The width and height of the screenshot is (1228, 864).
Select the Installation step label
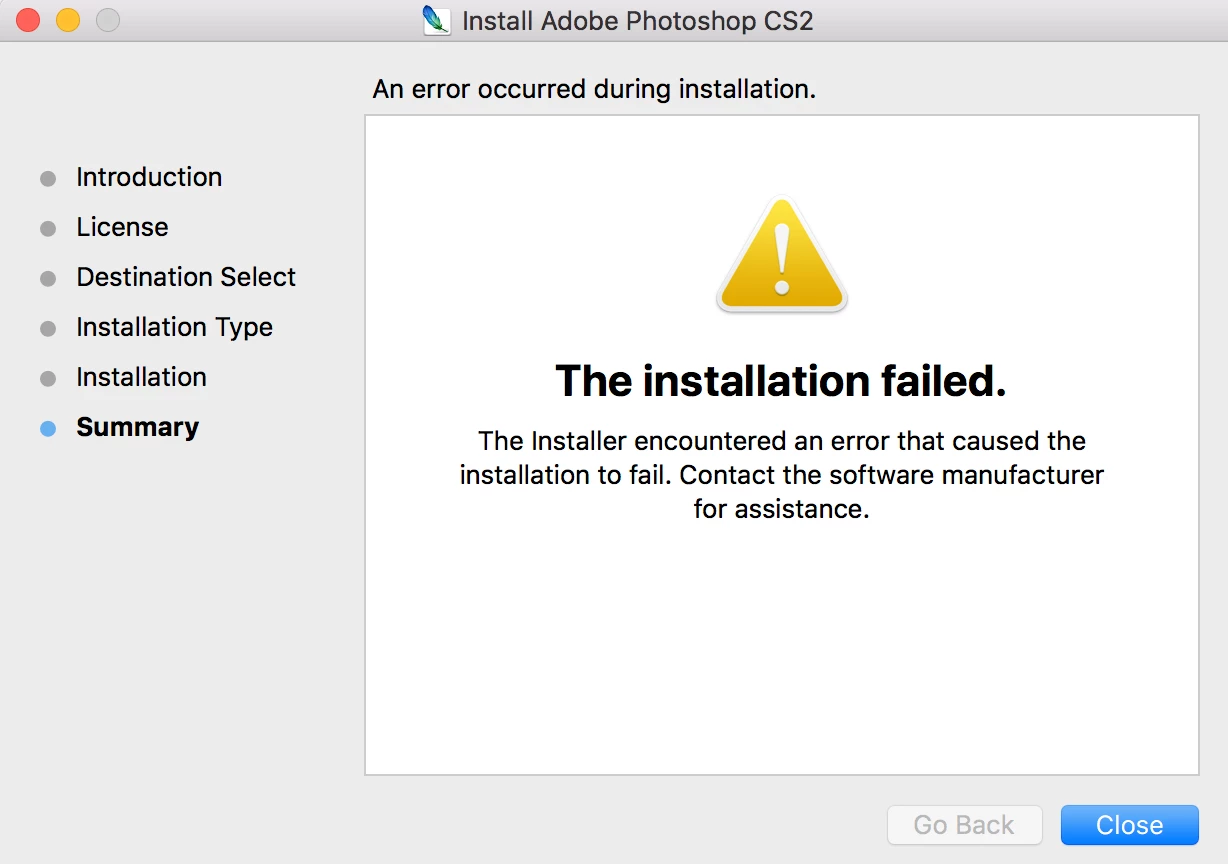(x=141, y=377)
